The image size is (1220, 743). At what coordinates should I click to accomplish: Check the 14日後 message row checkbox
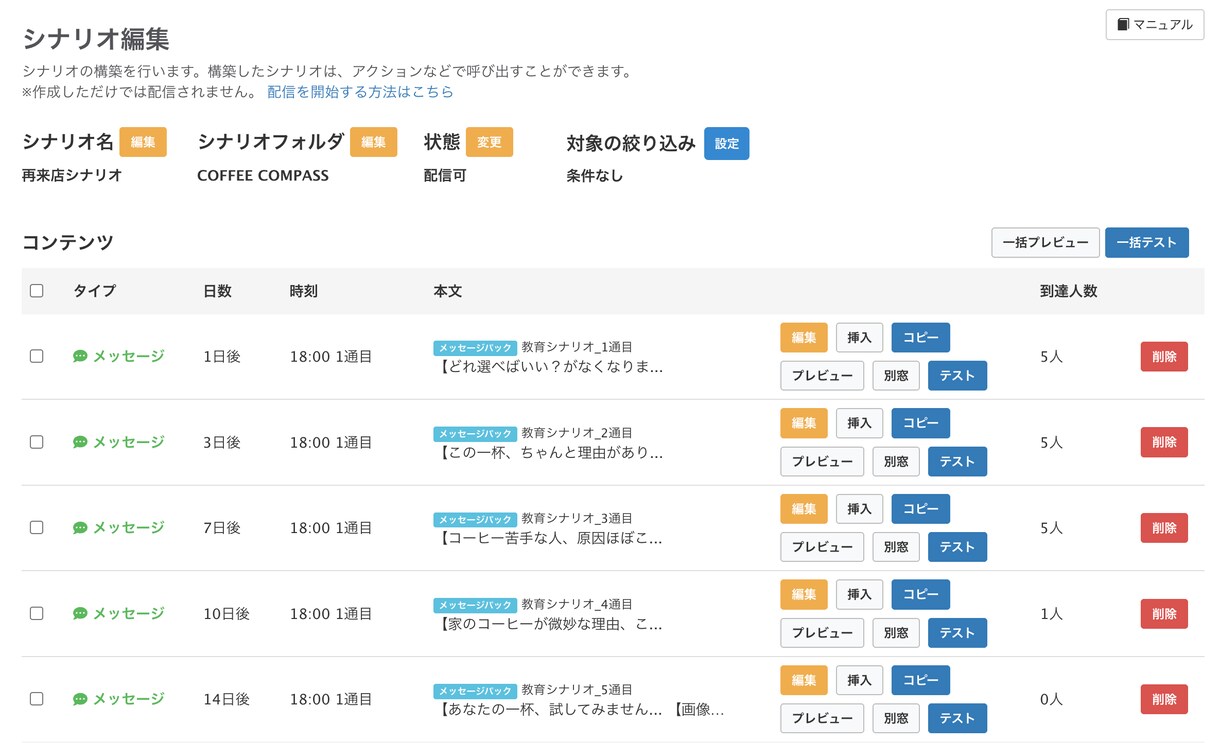37,699
